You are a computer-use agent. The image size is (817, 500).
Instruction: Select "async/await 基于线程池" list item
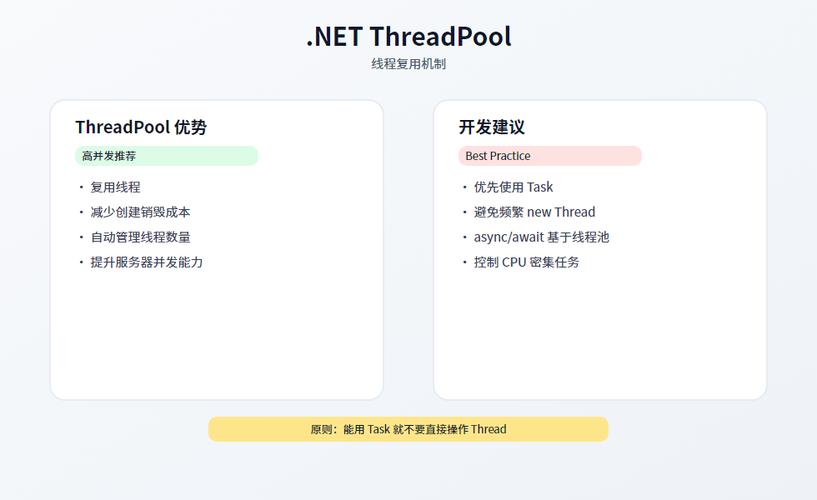[x=541, y=237]
